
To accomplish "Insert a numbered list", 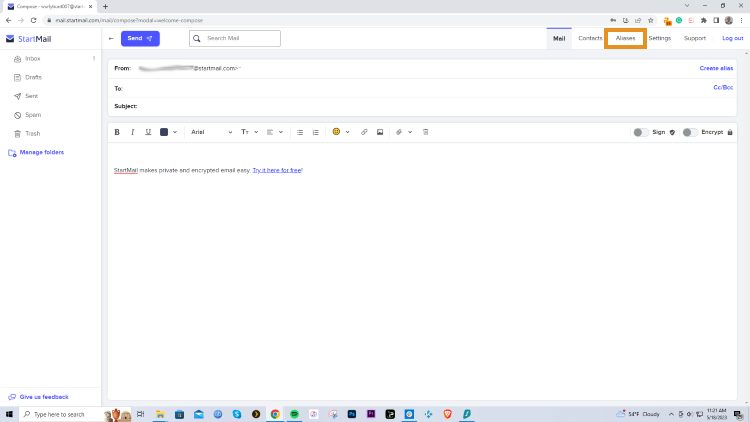I will pos(316,132).
